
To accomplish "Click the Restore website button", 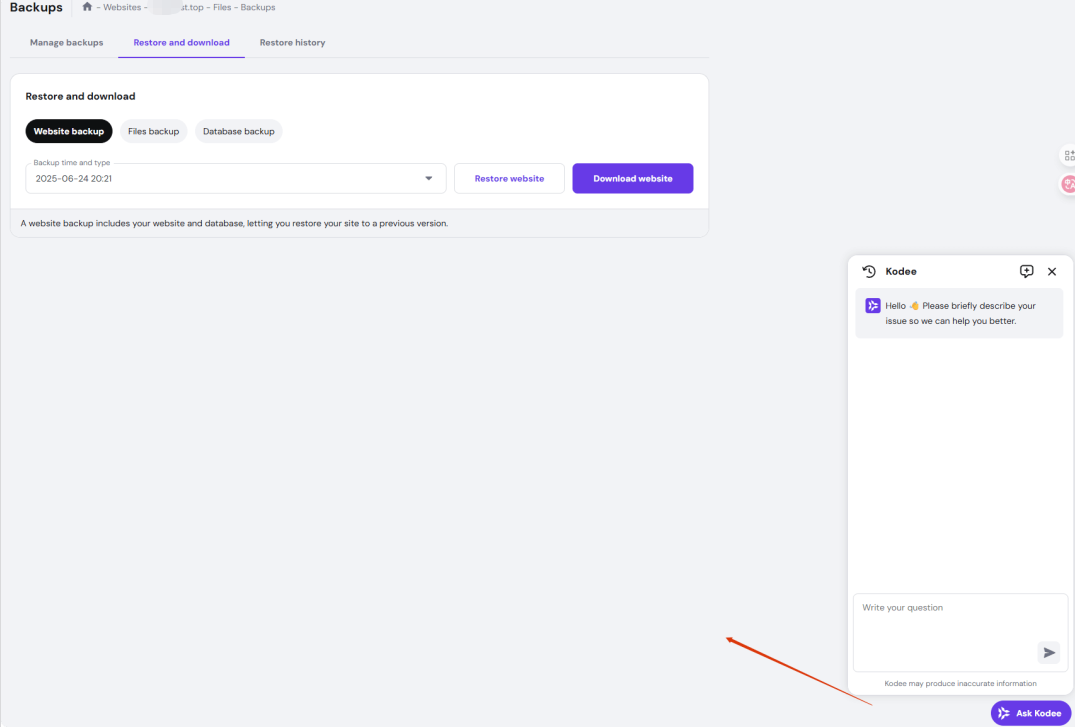I will pyautogui.click(x=509, y=178).
